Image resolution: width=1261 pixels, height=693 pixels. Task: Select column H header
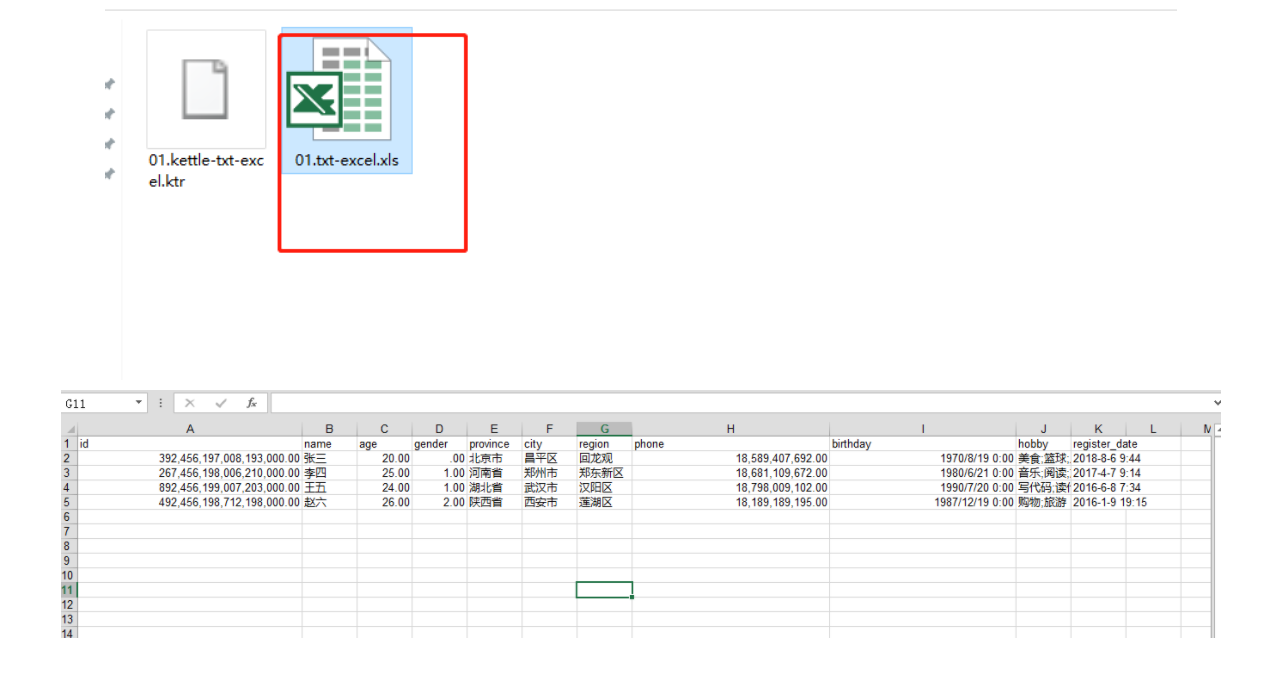click(x=730, y=429)
